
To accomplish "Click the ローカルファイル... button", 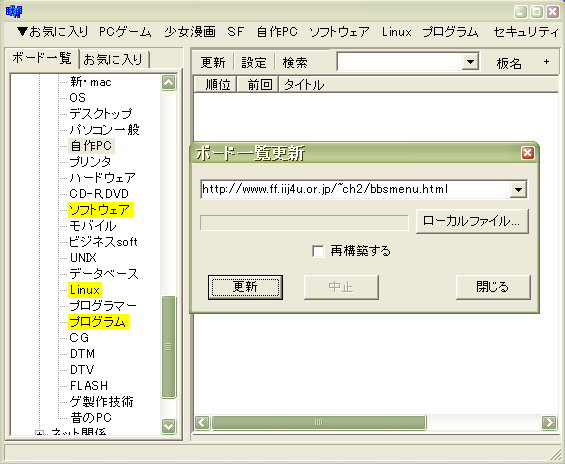I will (472, 221).
